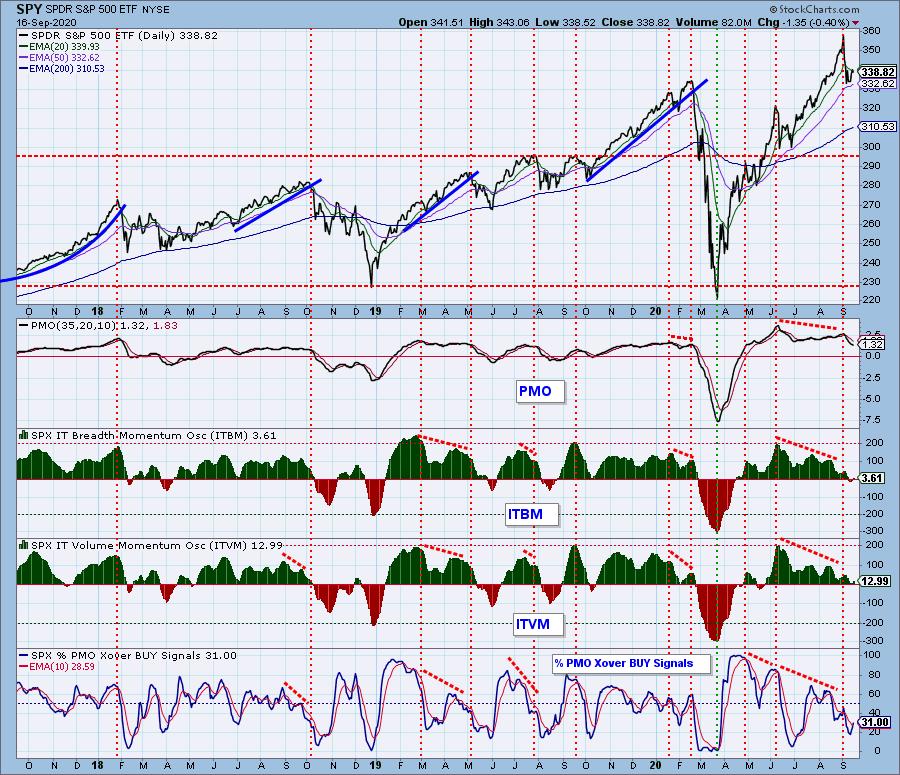Click the Chg -1.35 (-0.40%) value
Image resolution: width=900 pixels, height=775 pixels.
(x=804, y=22)
